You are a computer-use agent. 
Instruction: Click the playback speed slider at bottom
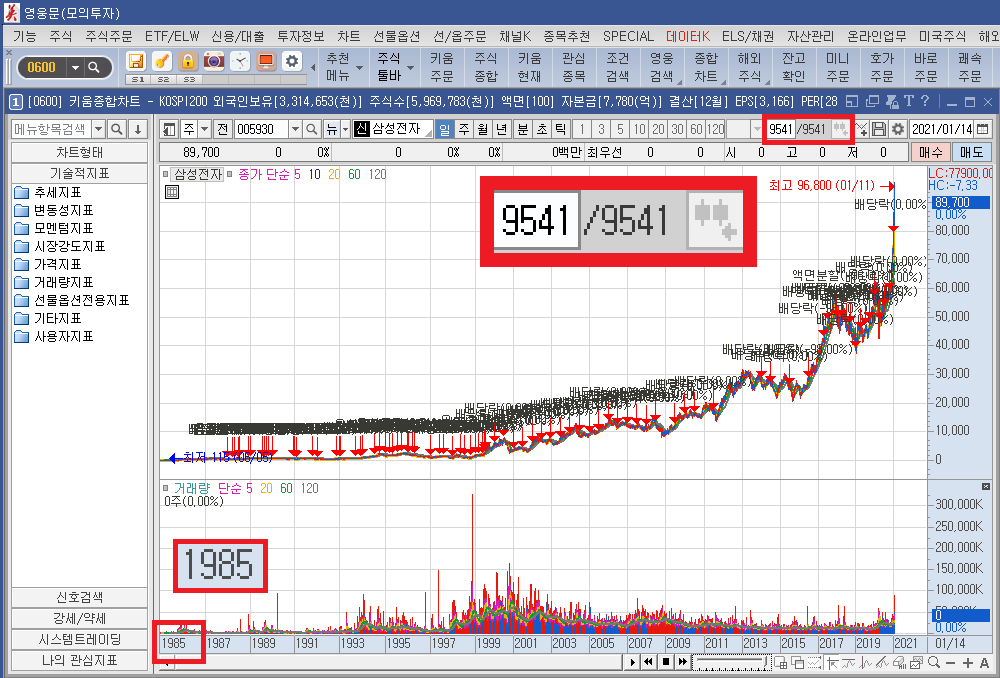[x=730, y=662]
